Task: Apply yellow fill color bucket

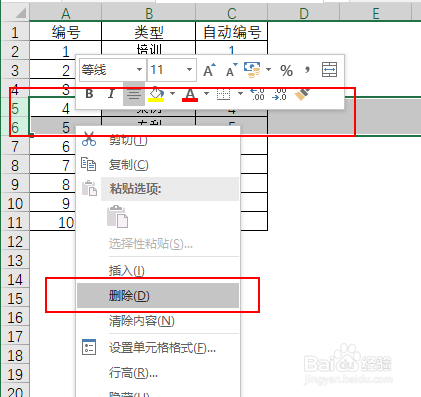Action: [x=156, y=94]
